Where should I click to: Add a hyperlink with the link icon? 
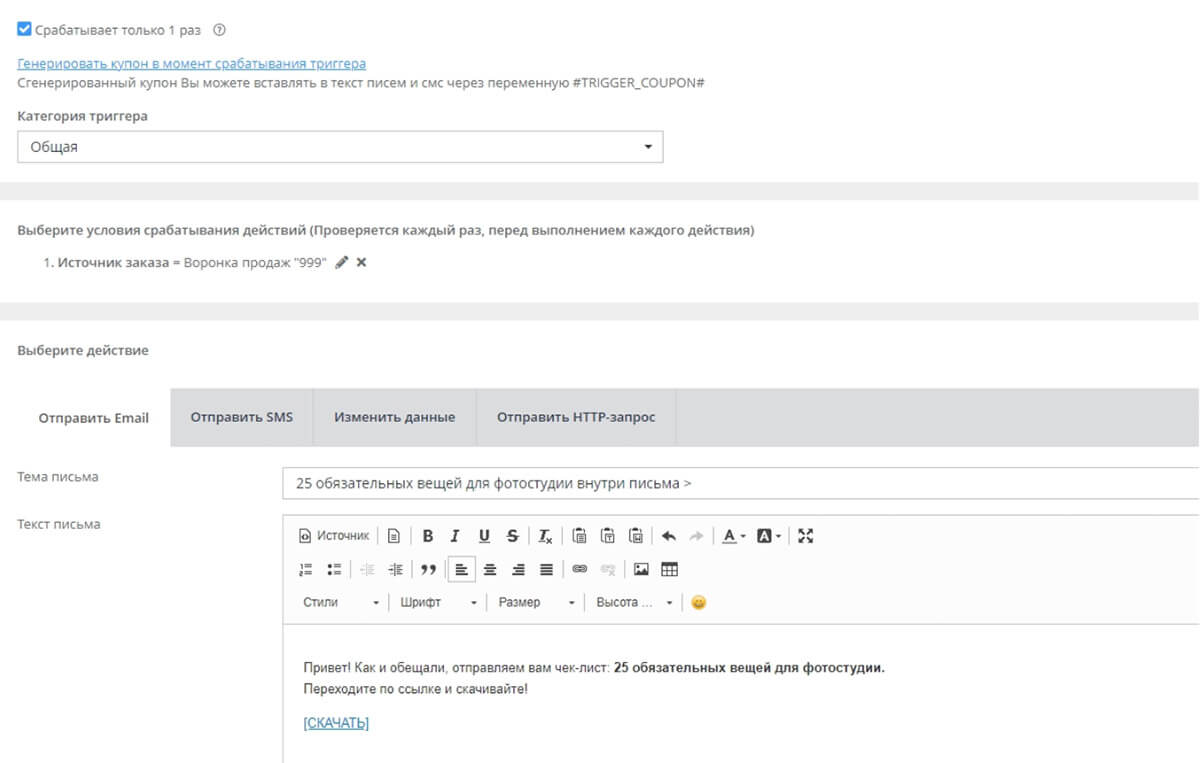pos(579,569)
